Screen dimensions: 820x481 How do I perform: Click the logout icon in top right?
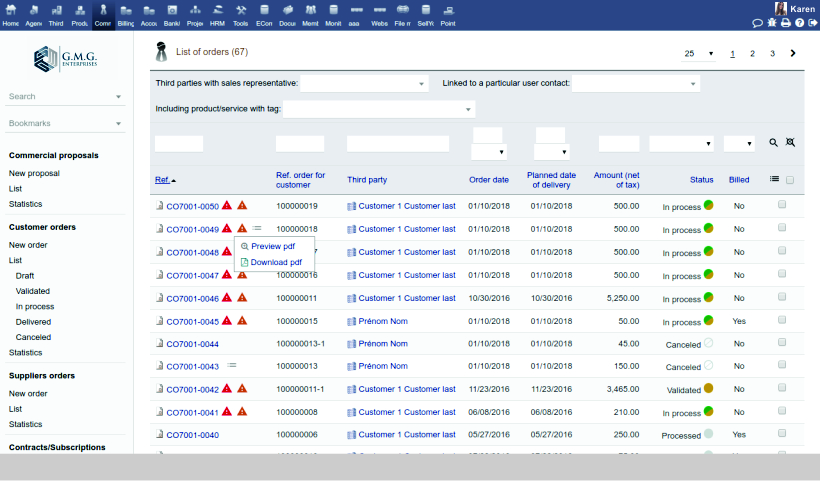pos(812,23)
